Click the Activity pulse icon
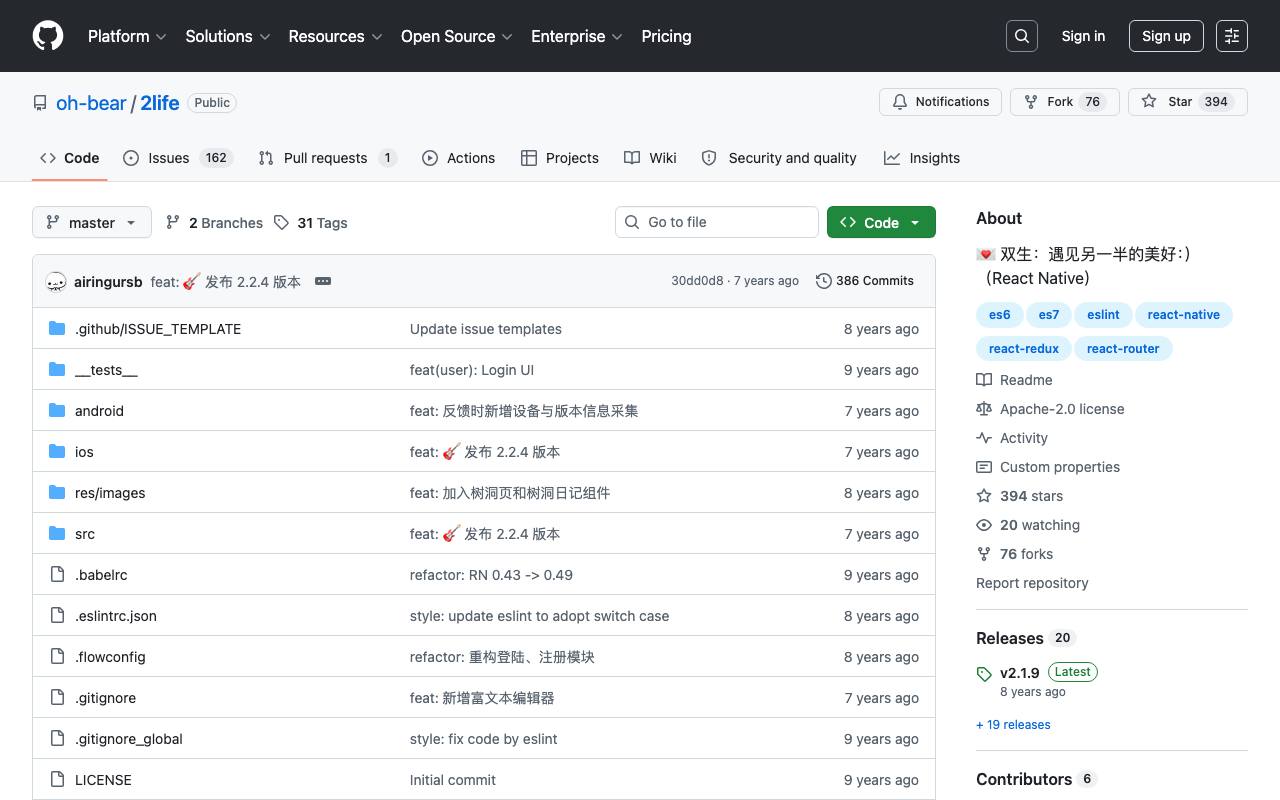 coord(984,438)
